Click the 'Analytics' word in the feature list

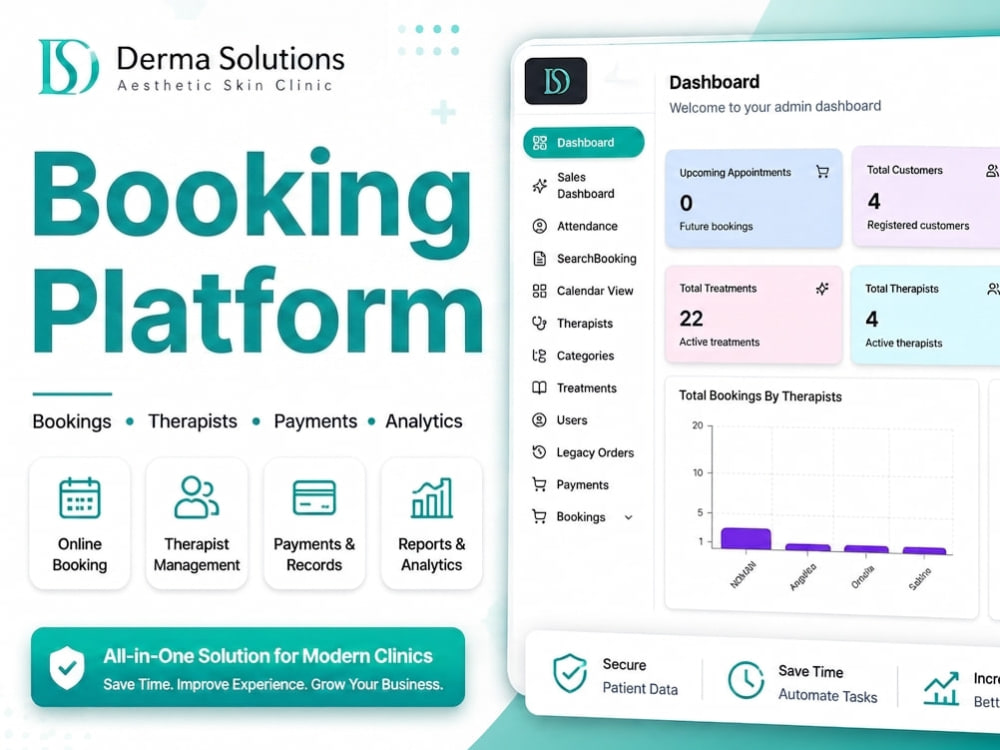tap(423, 421)
